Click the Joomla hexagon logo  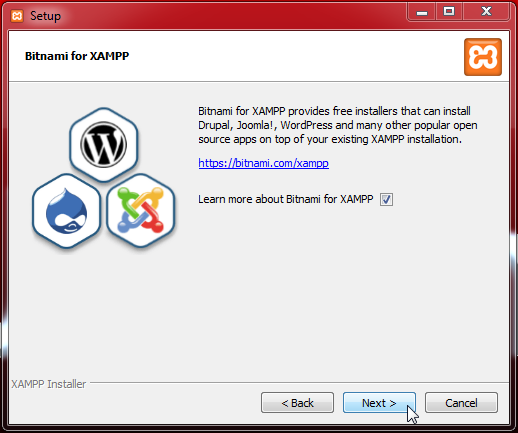pos(140,211)
